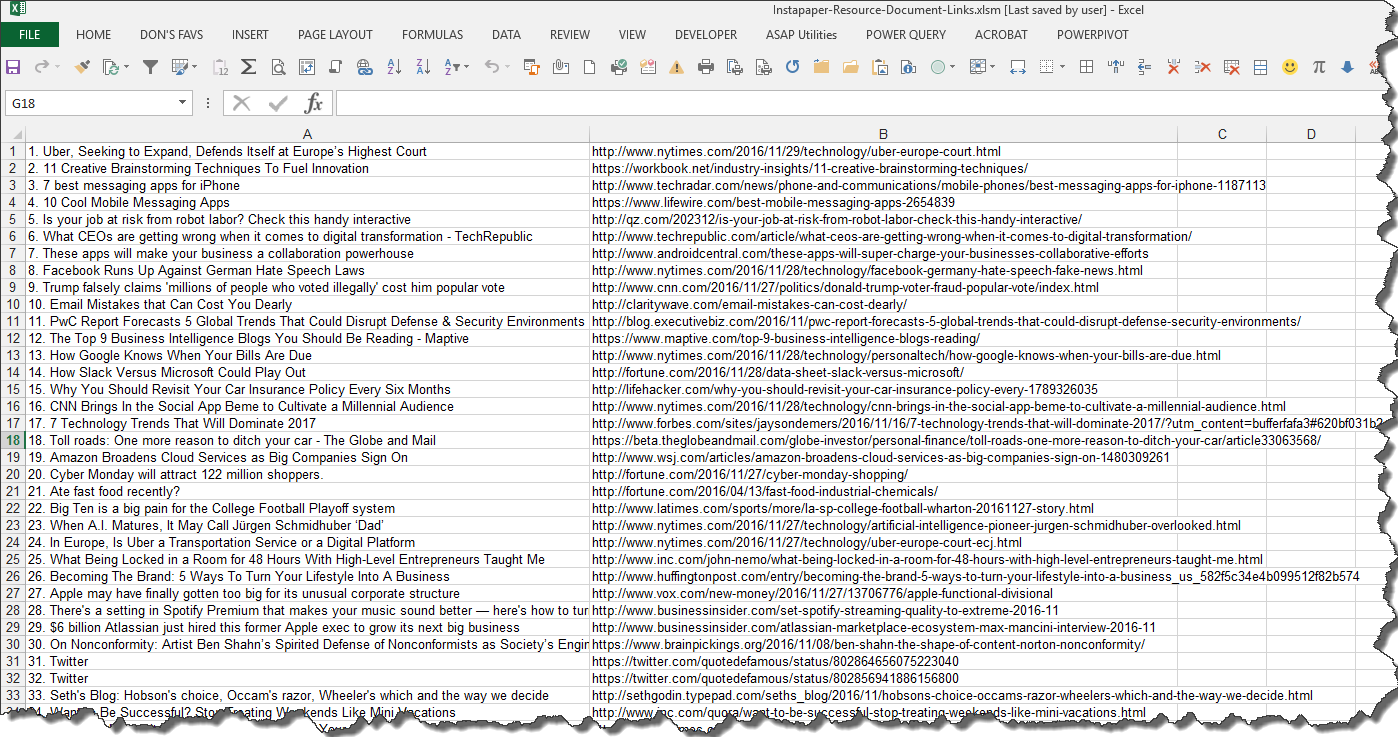Click the column width double-arrow icon
The image size is (1398, 737).
point(1018,67)
